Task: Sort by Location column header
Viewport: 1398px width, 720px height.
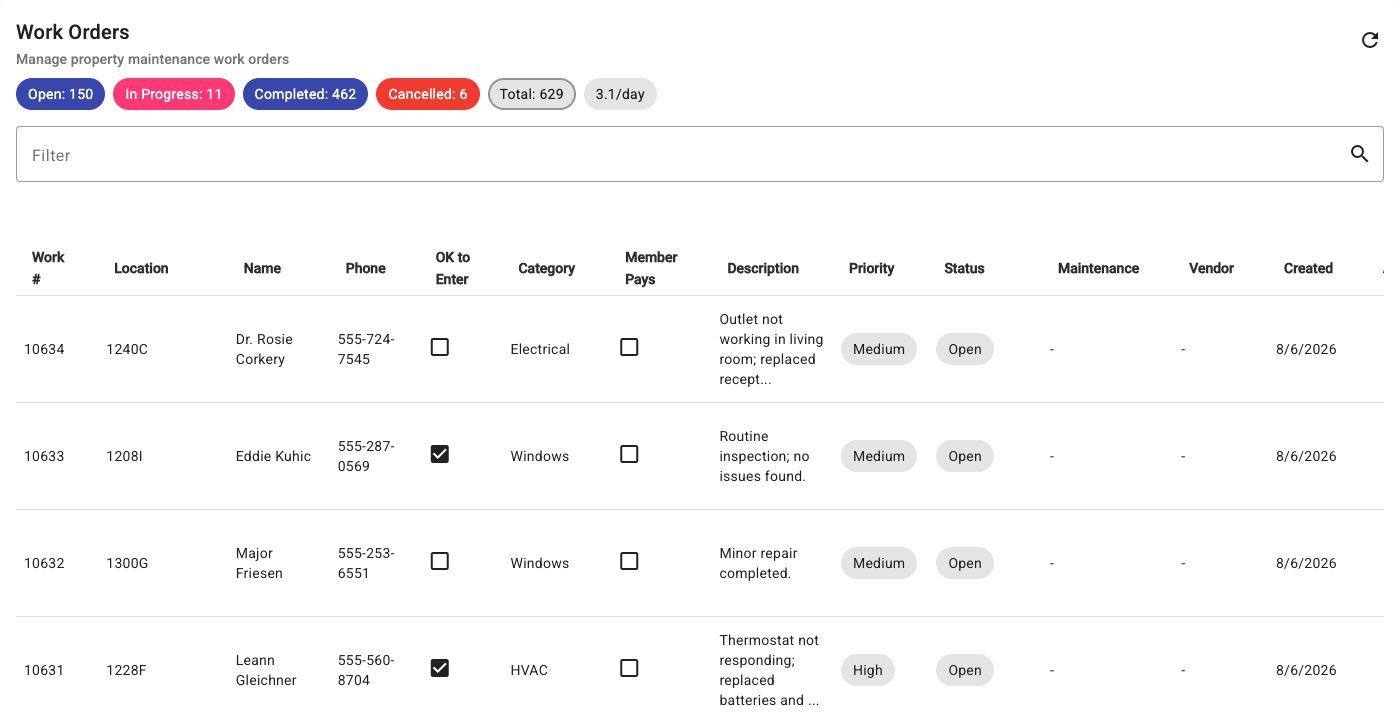Action: pyautogui.click(x=141, y=268)
